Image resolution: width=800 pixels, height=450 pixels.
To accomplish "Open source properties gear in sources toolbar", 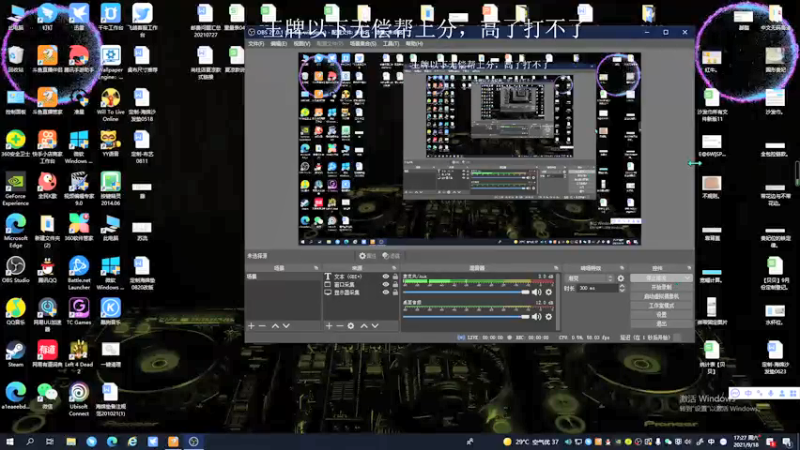I will click(351, 326).
